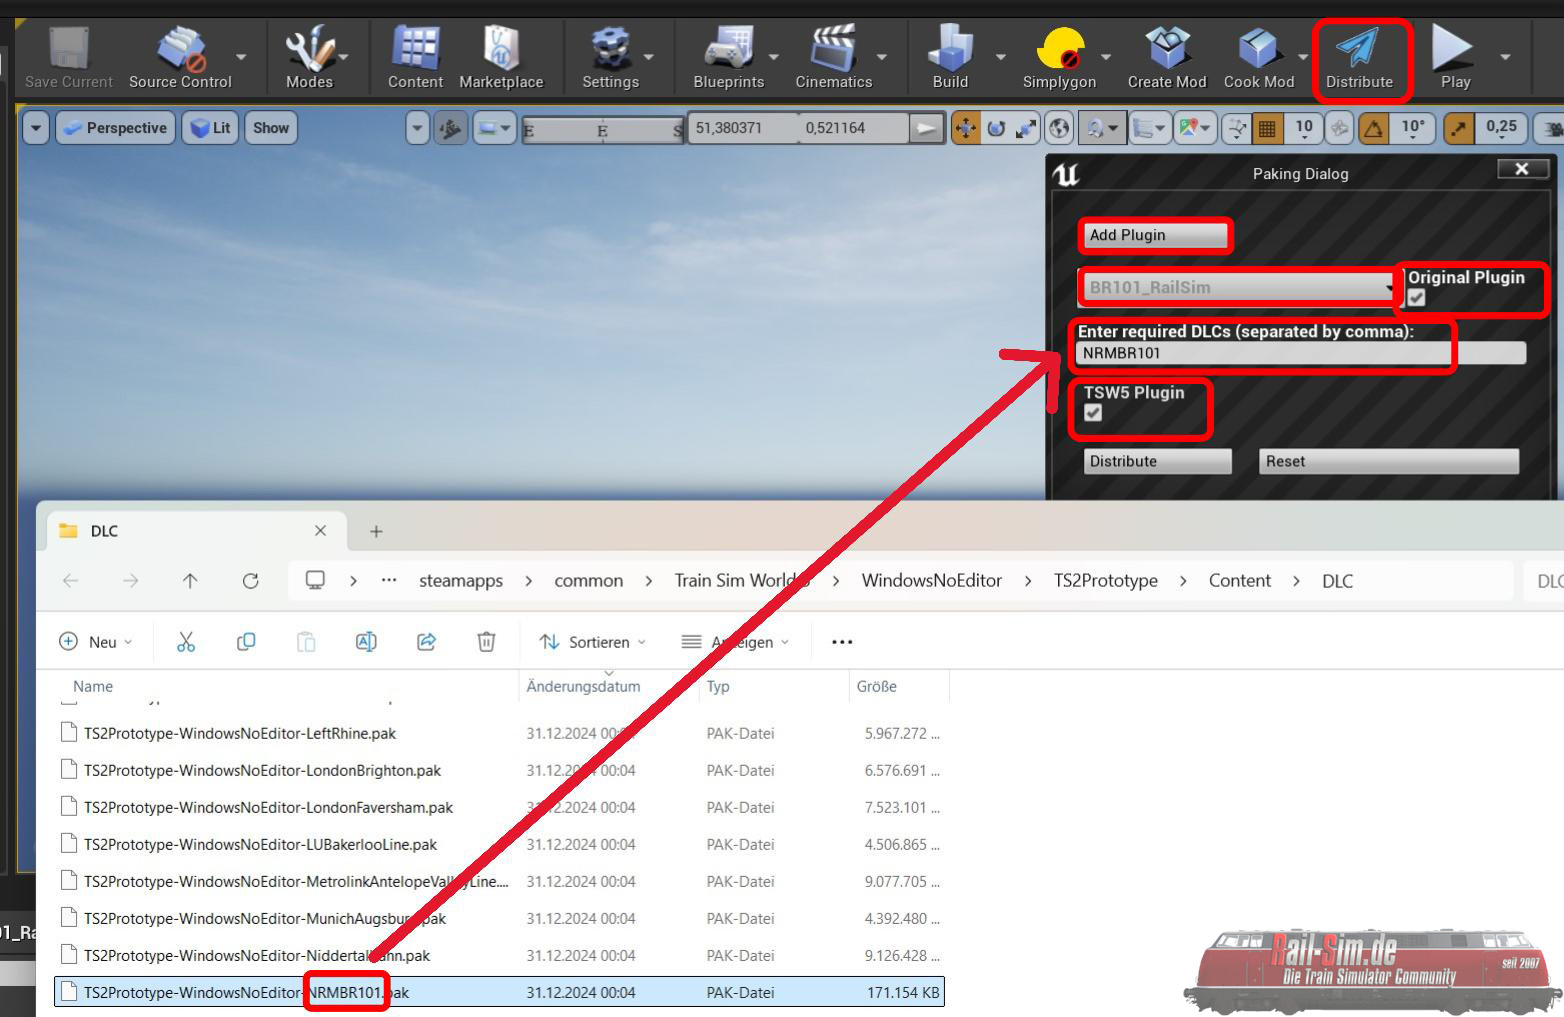The height and width of the screenshot is (1017, 1564).
Task: Expand the Build options dropdown arrow
Action: click(1000, 58)
